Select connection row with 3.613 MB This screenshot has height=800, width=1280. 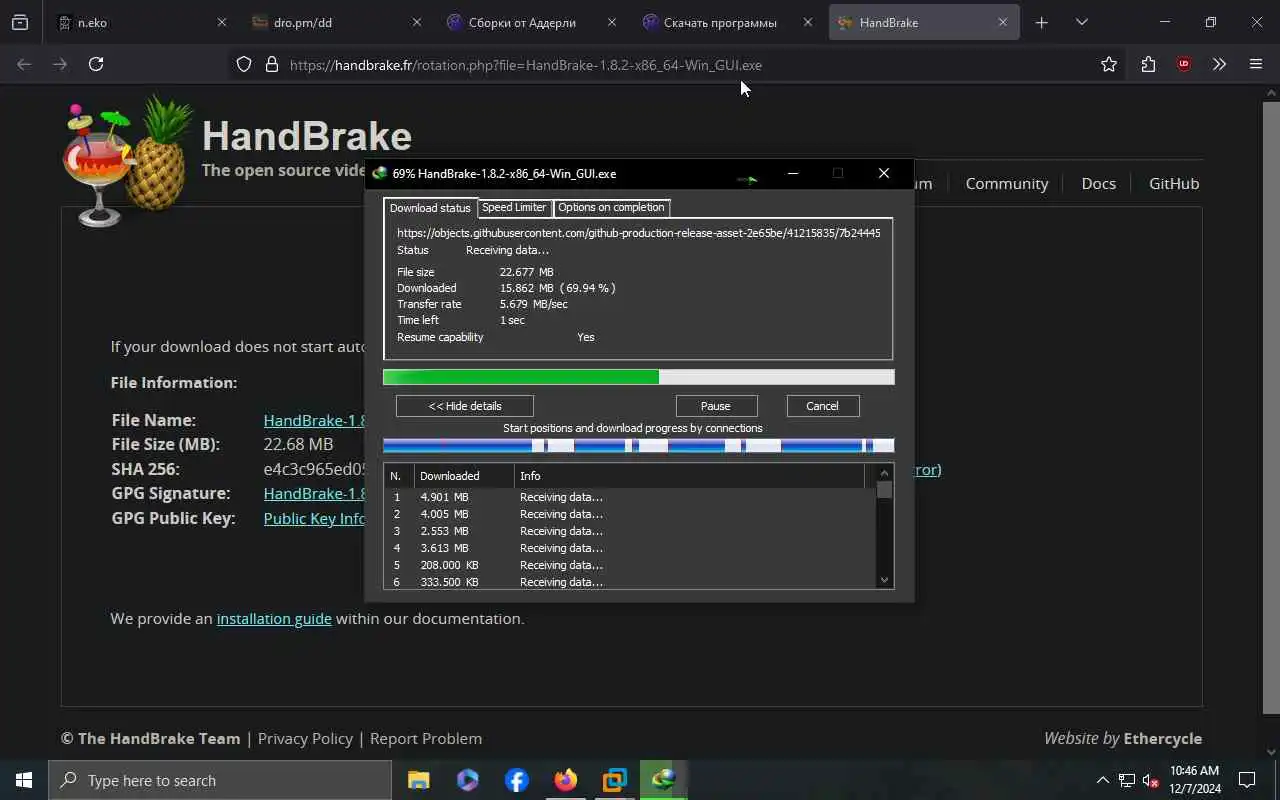coord(630,548)
